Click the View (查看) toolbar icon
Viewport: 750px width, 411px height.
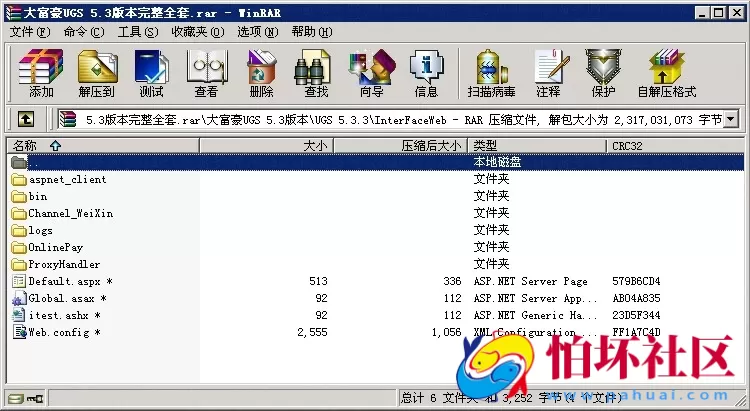[207, 73]
